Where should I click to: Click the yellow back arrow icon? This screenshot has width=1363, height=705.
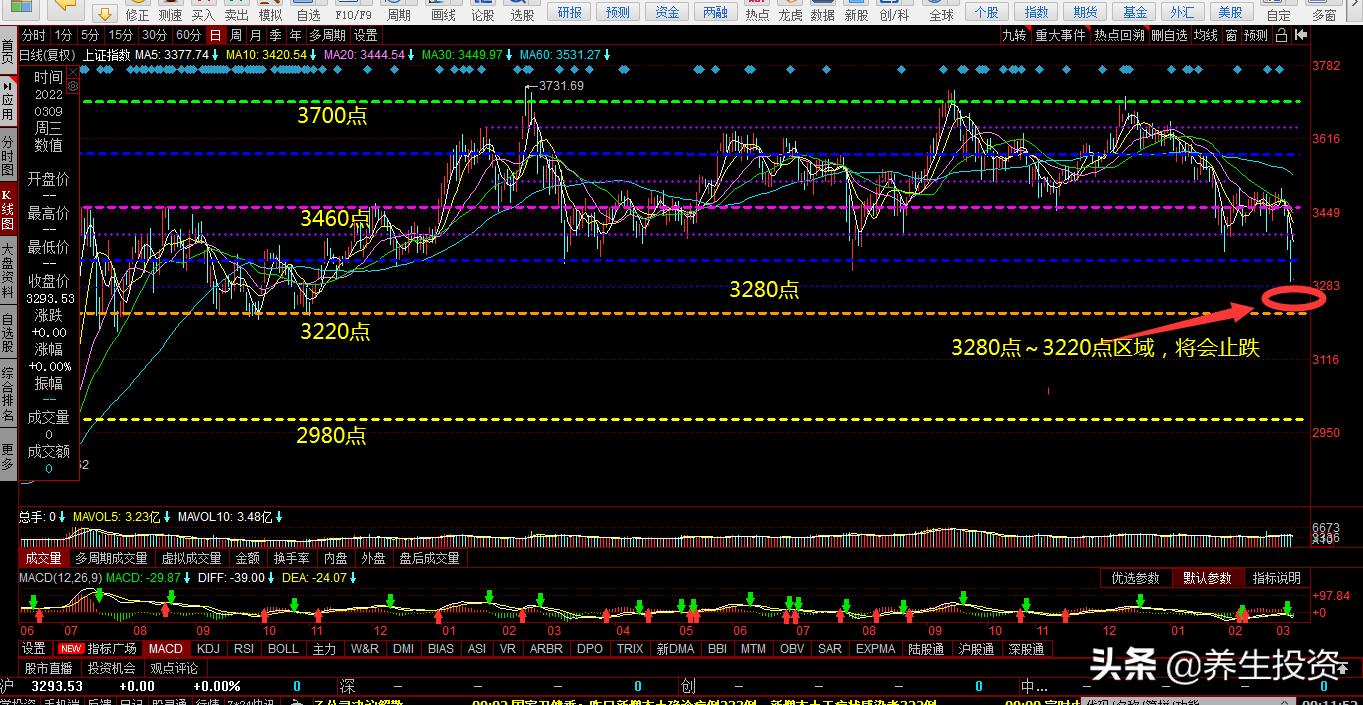point(64,8)
